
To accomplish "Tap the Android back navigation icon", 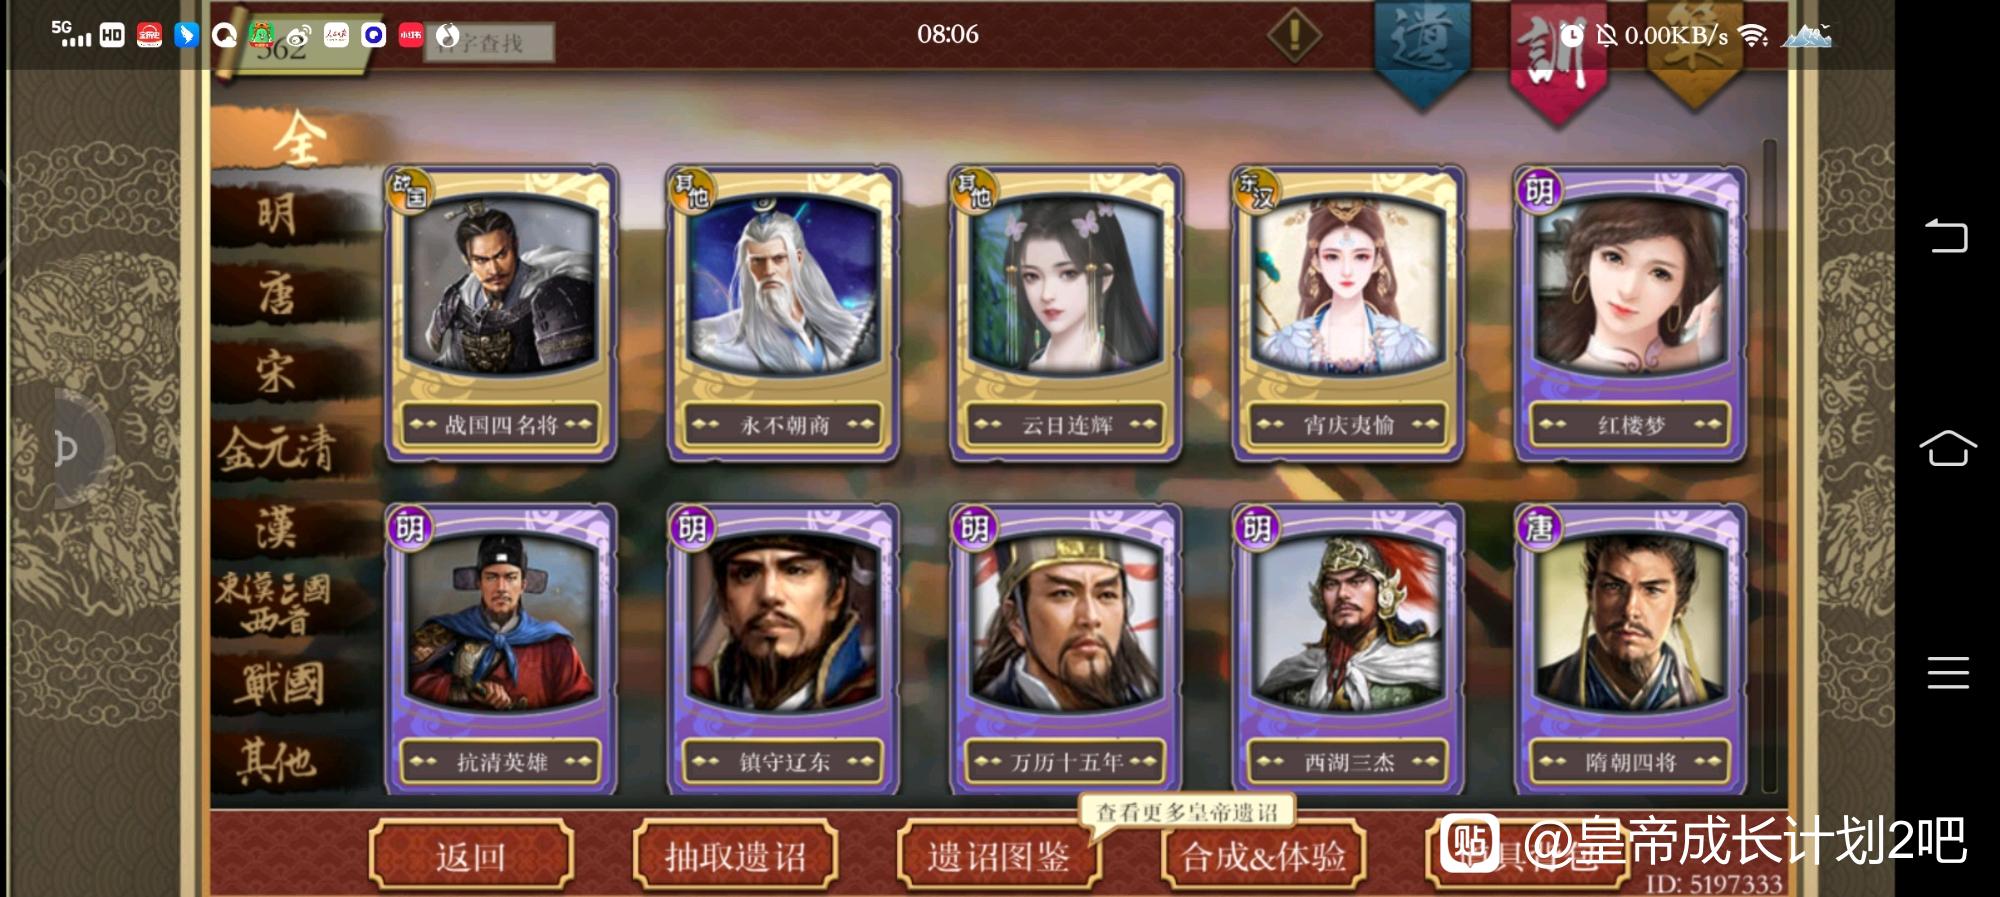I will tap(1947, 236).
